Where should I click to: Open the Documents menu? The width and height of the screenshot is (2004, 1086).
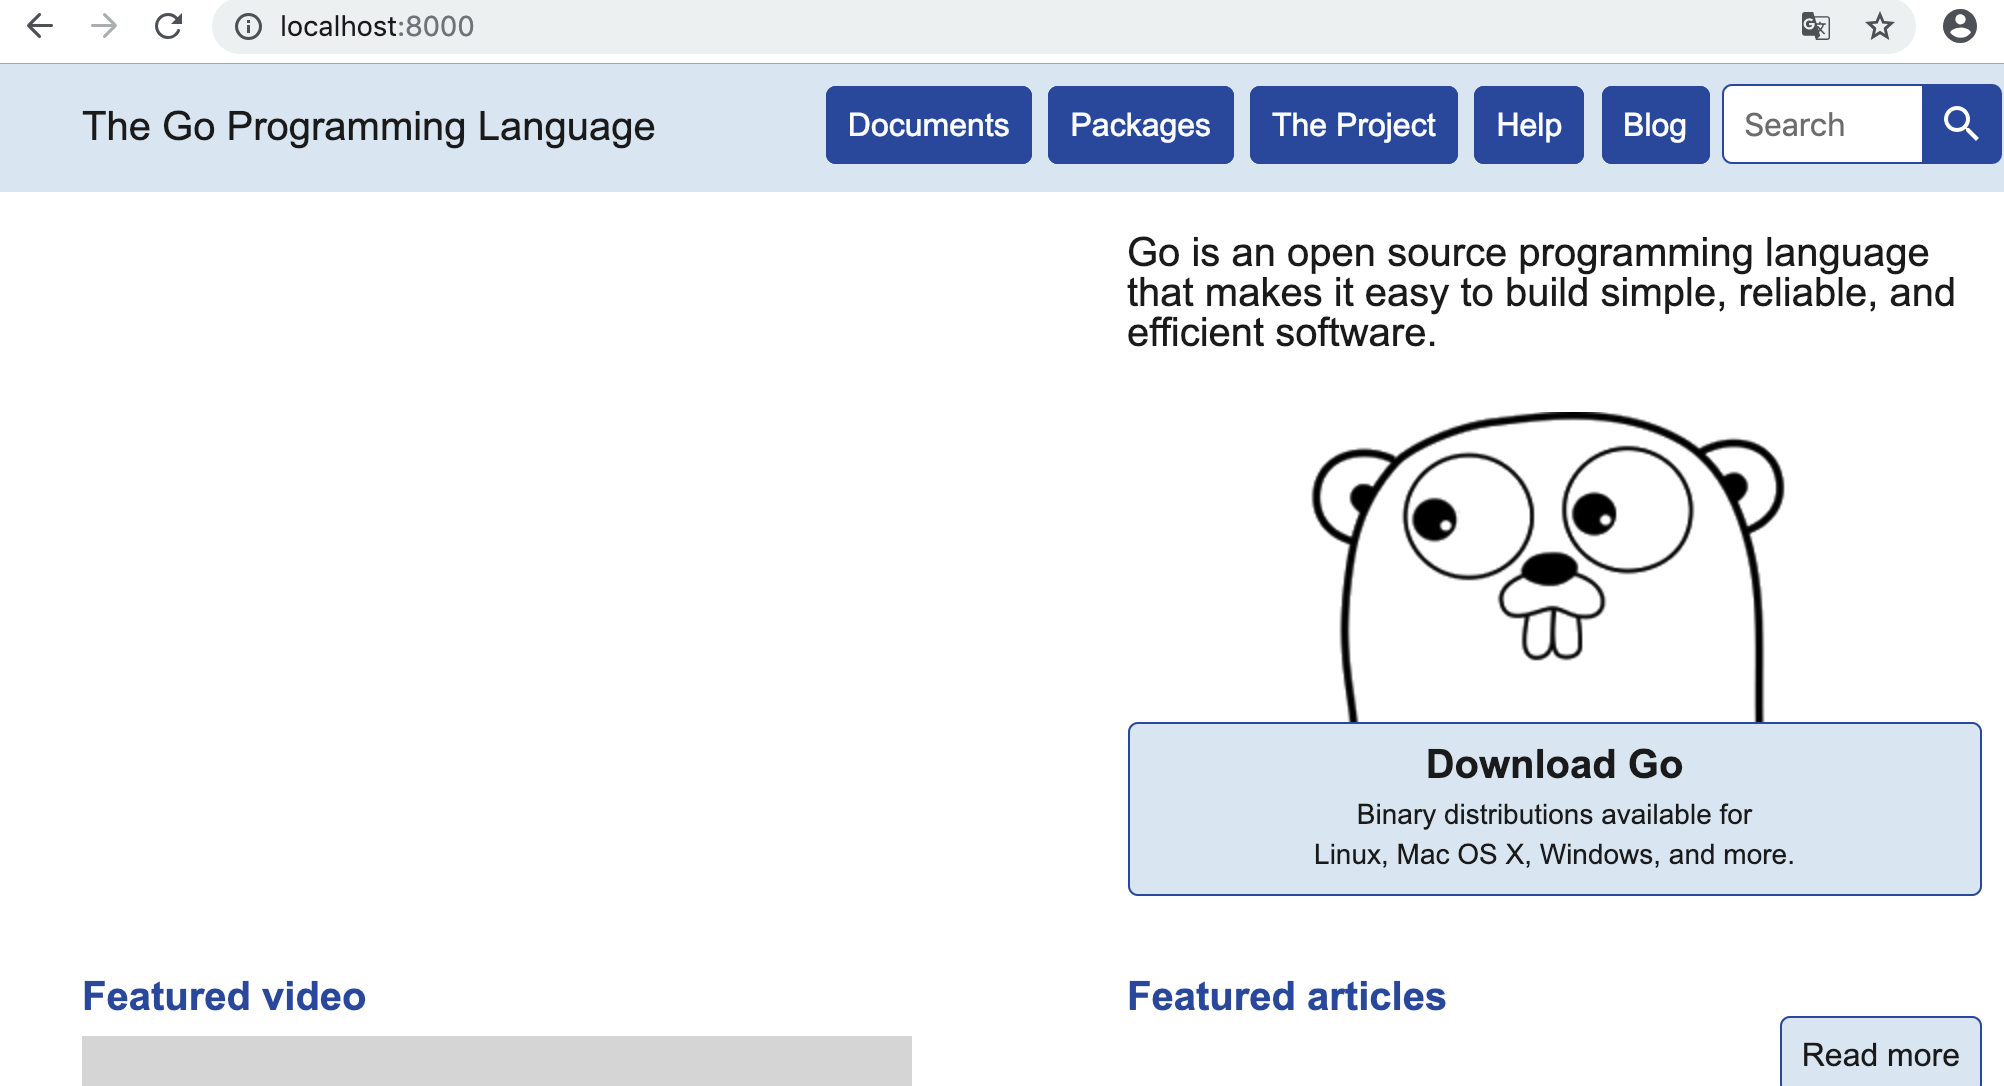tap(928, 125)
